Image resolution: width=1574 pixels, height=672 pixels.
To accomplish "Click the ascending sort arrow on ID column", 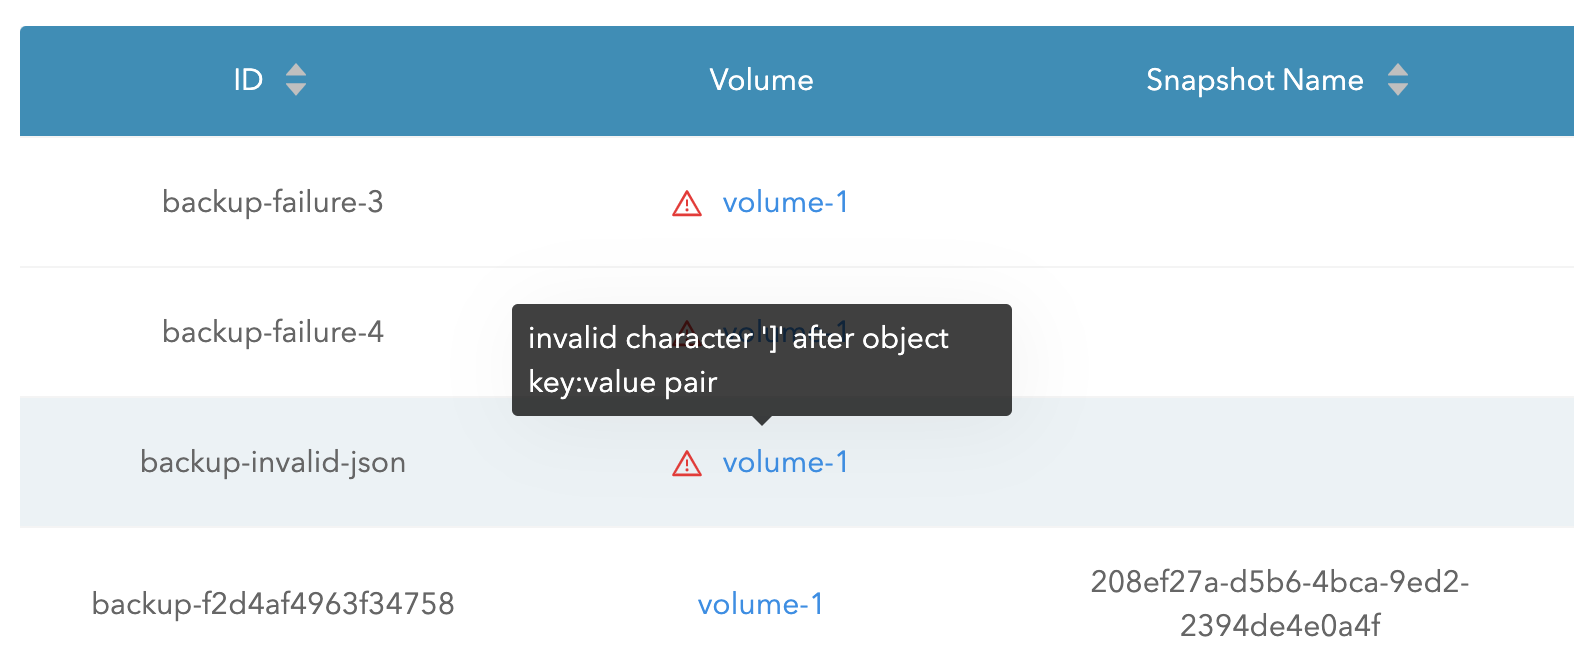I will click(296, 70).
